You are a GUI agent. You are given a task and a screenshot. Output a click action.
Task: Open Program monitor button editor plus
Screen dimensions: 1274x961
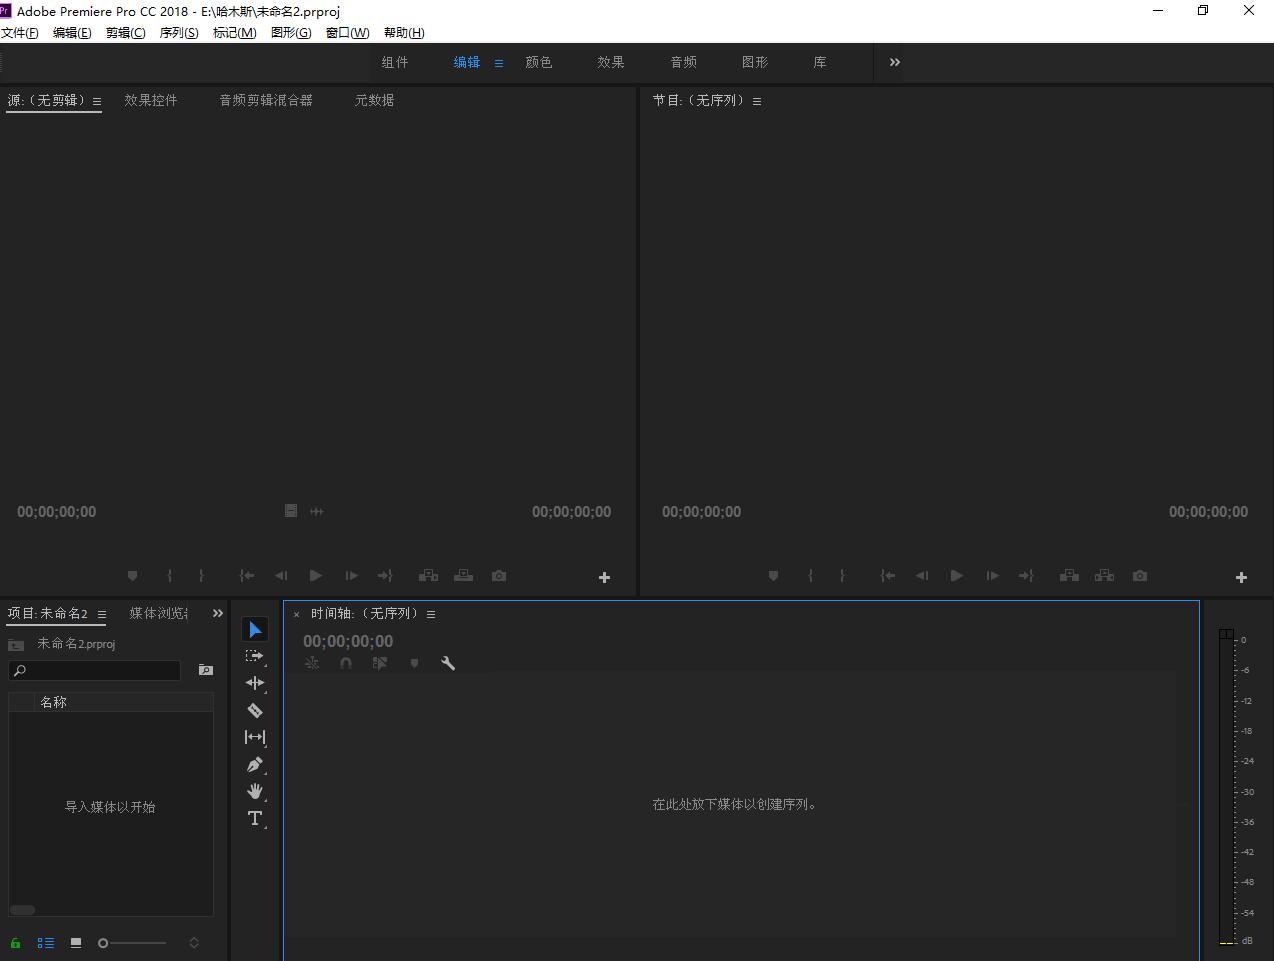[1241, 577]
